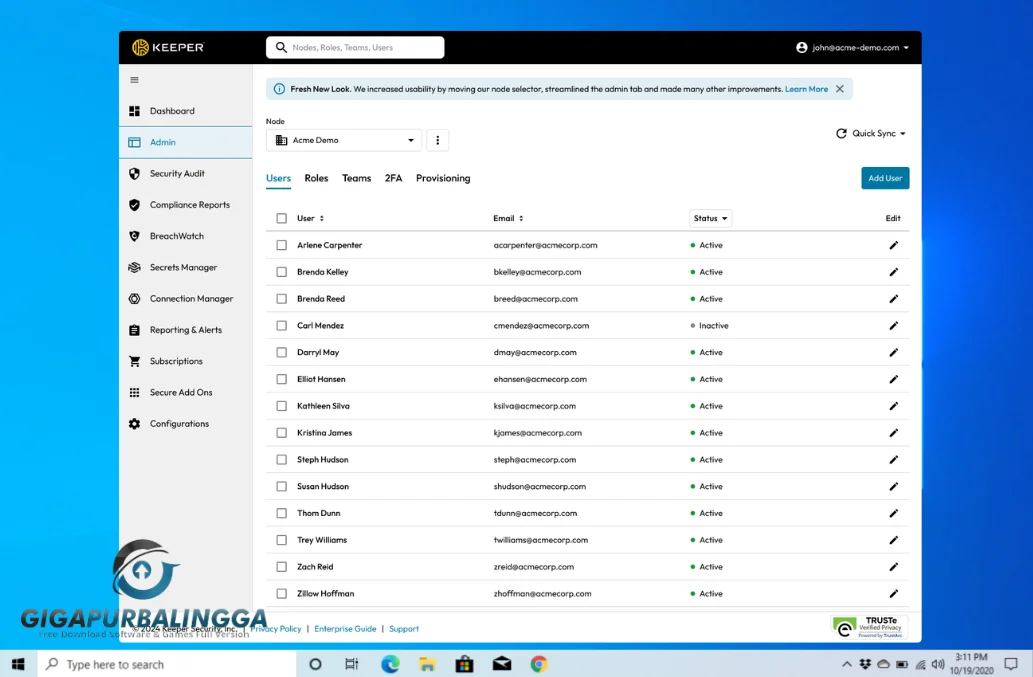This screenshot has width=1033, height=677.
Task: Select the Zach Reid checkbox
Action: [x=281, y=567]
